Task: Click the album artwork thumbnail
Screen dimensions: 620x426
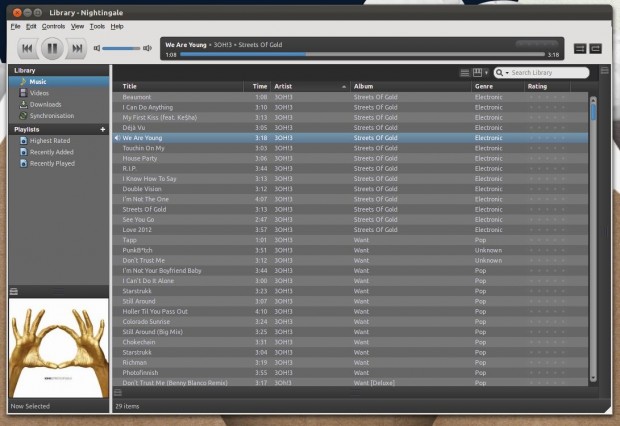Action: click(59, 348)
